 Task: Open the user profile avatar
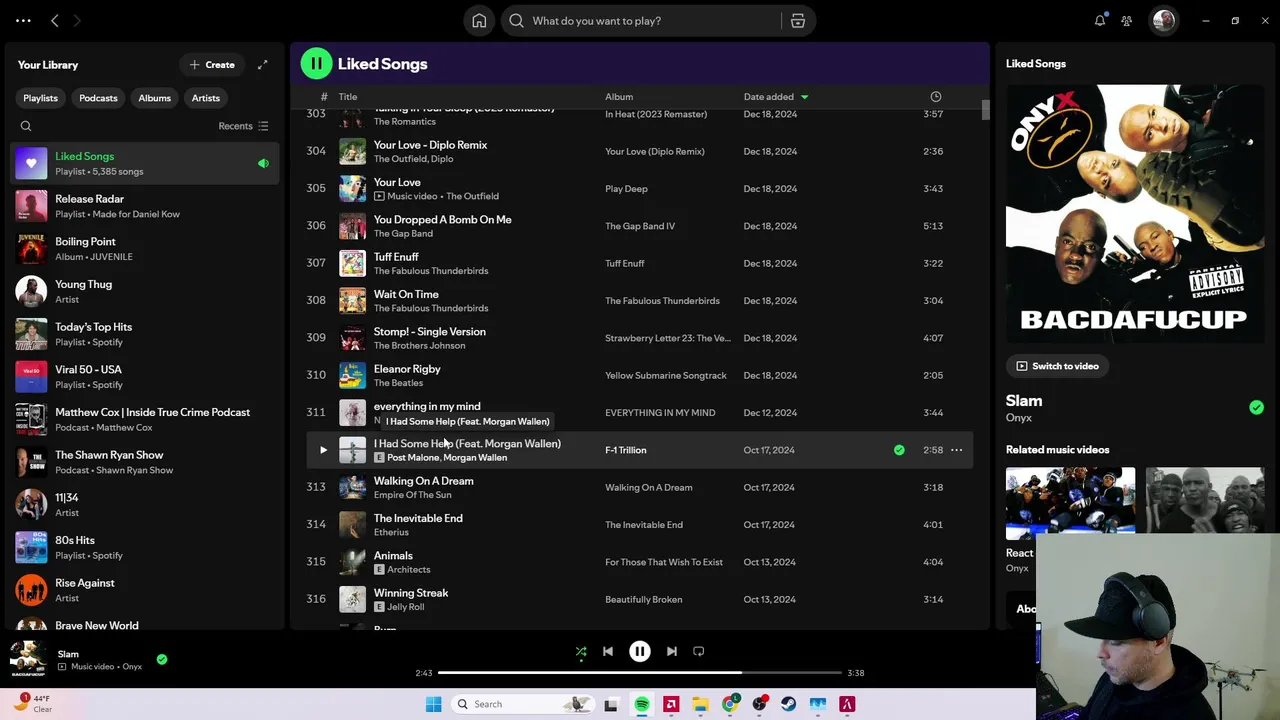[x=1164, y=21]
